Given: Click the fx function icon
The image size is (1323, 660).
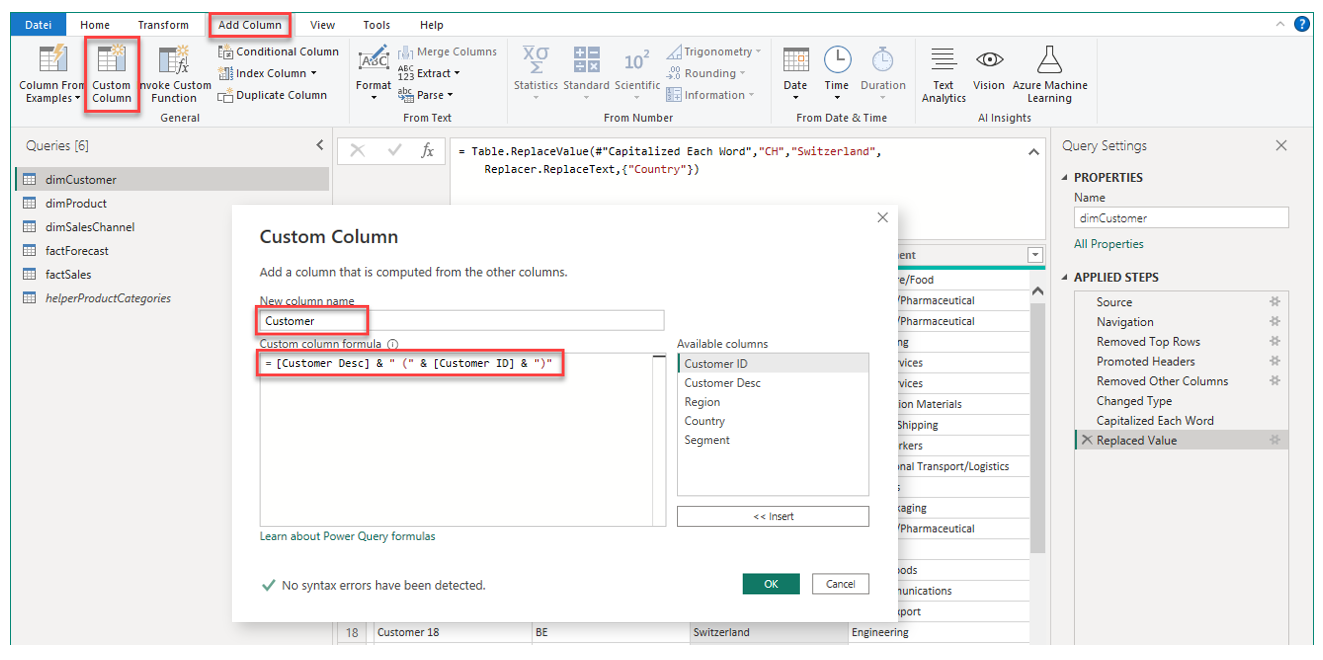Looking at the screenshot, I should [427, 151].
